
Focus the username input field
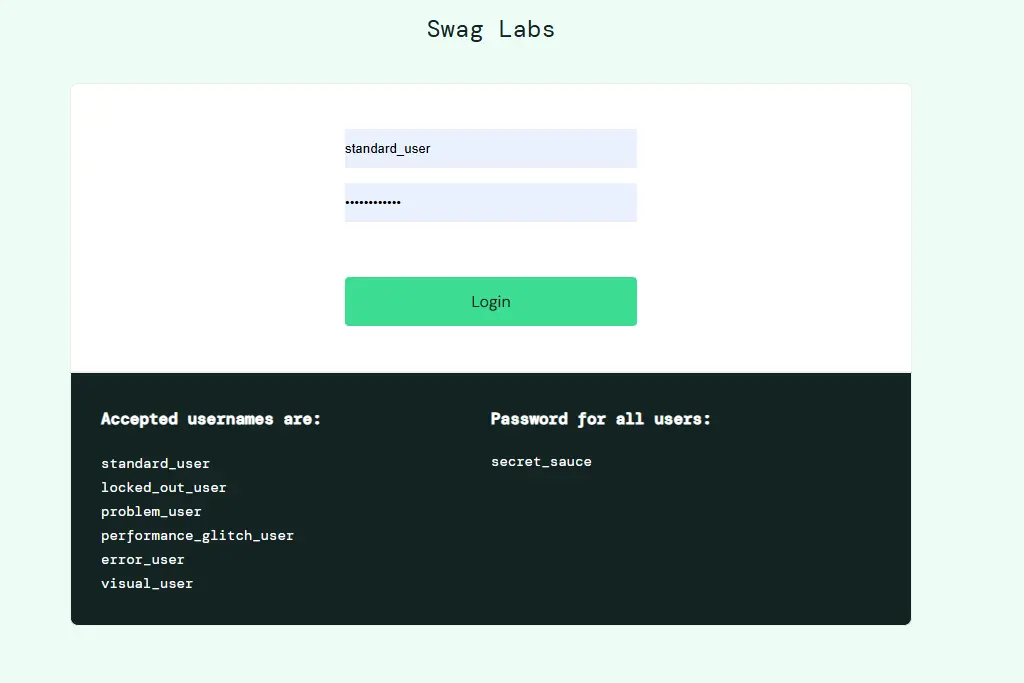490,149
